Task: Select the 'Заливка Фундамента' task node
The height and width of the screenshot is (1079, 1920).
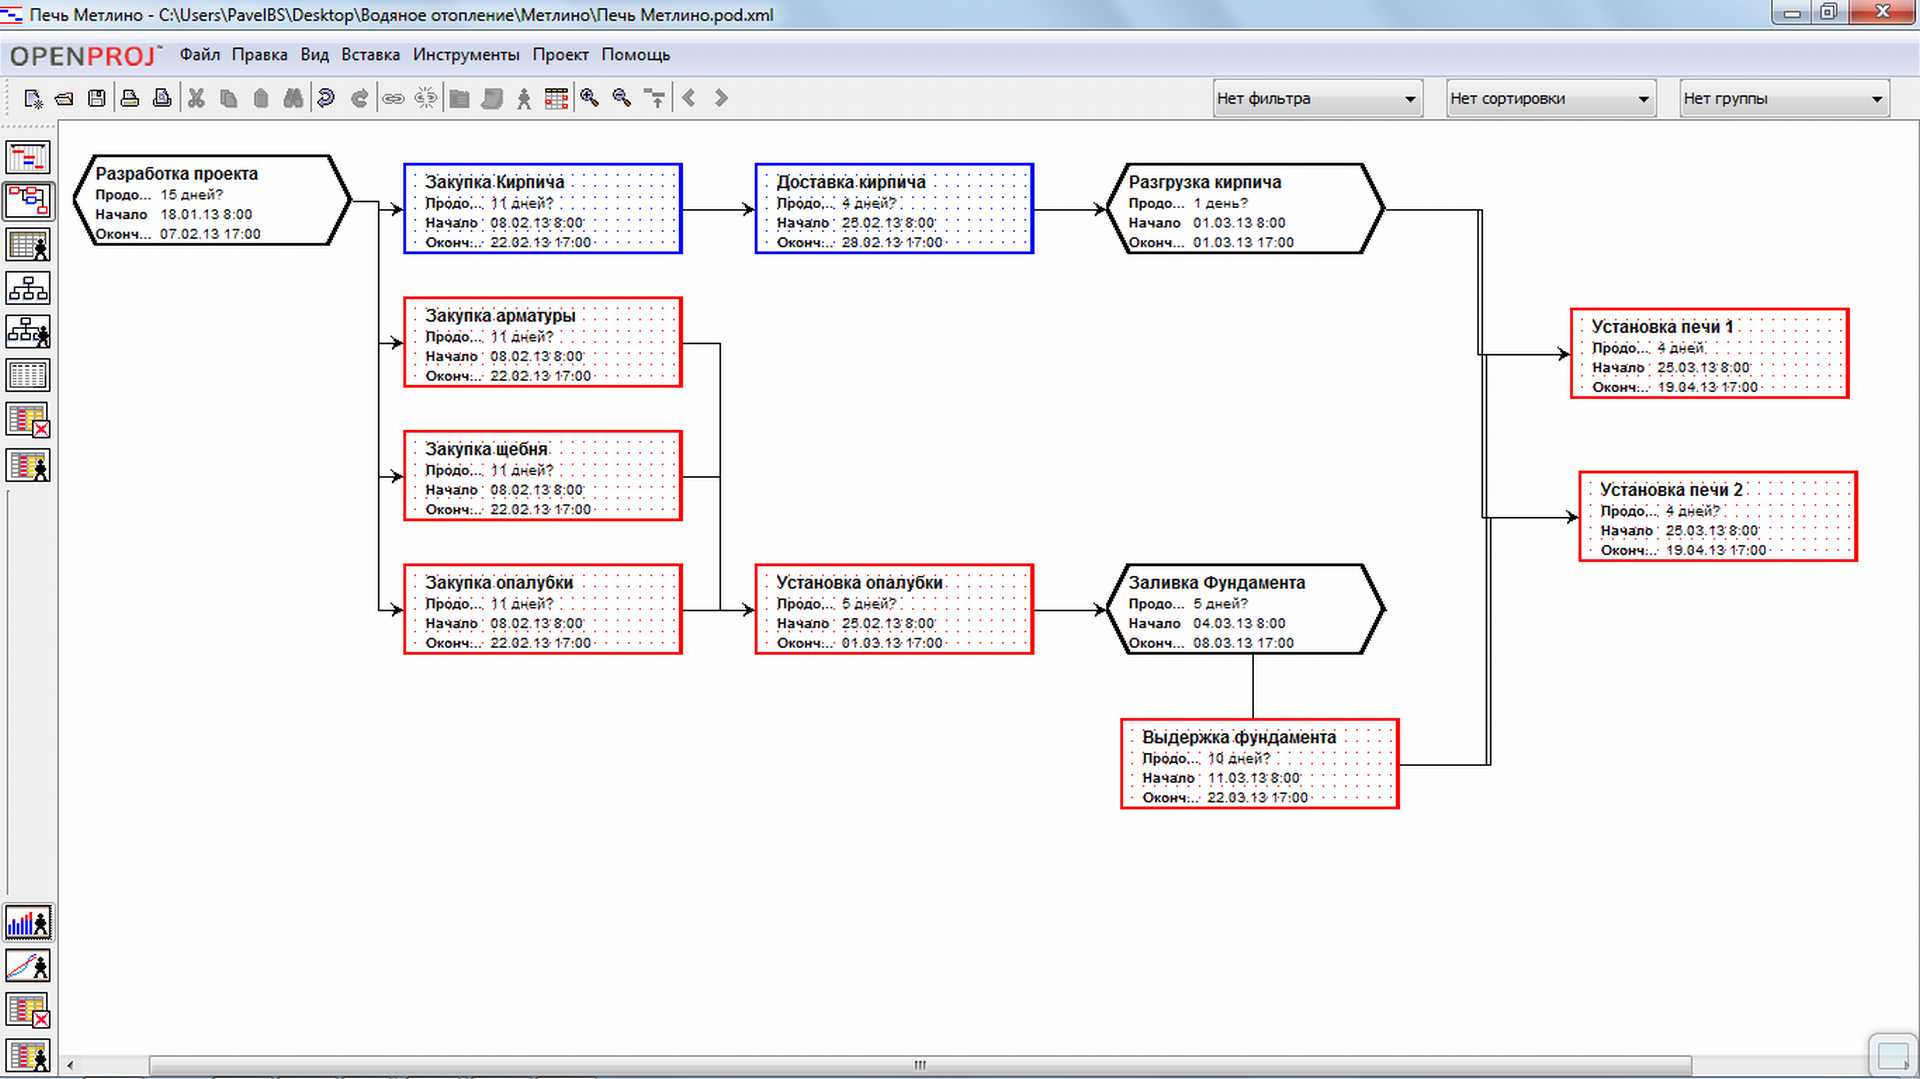Action: click(x=1245, y=609)
